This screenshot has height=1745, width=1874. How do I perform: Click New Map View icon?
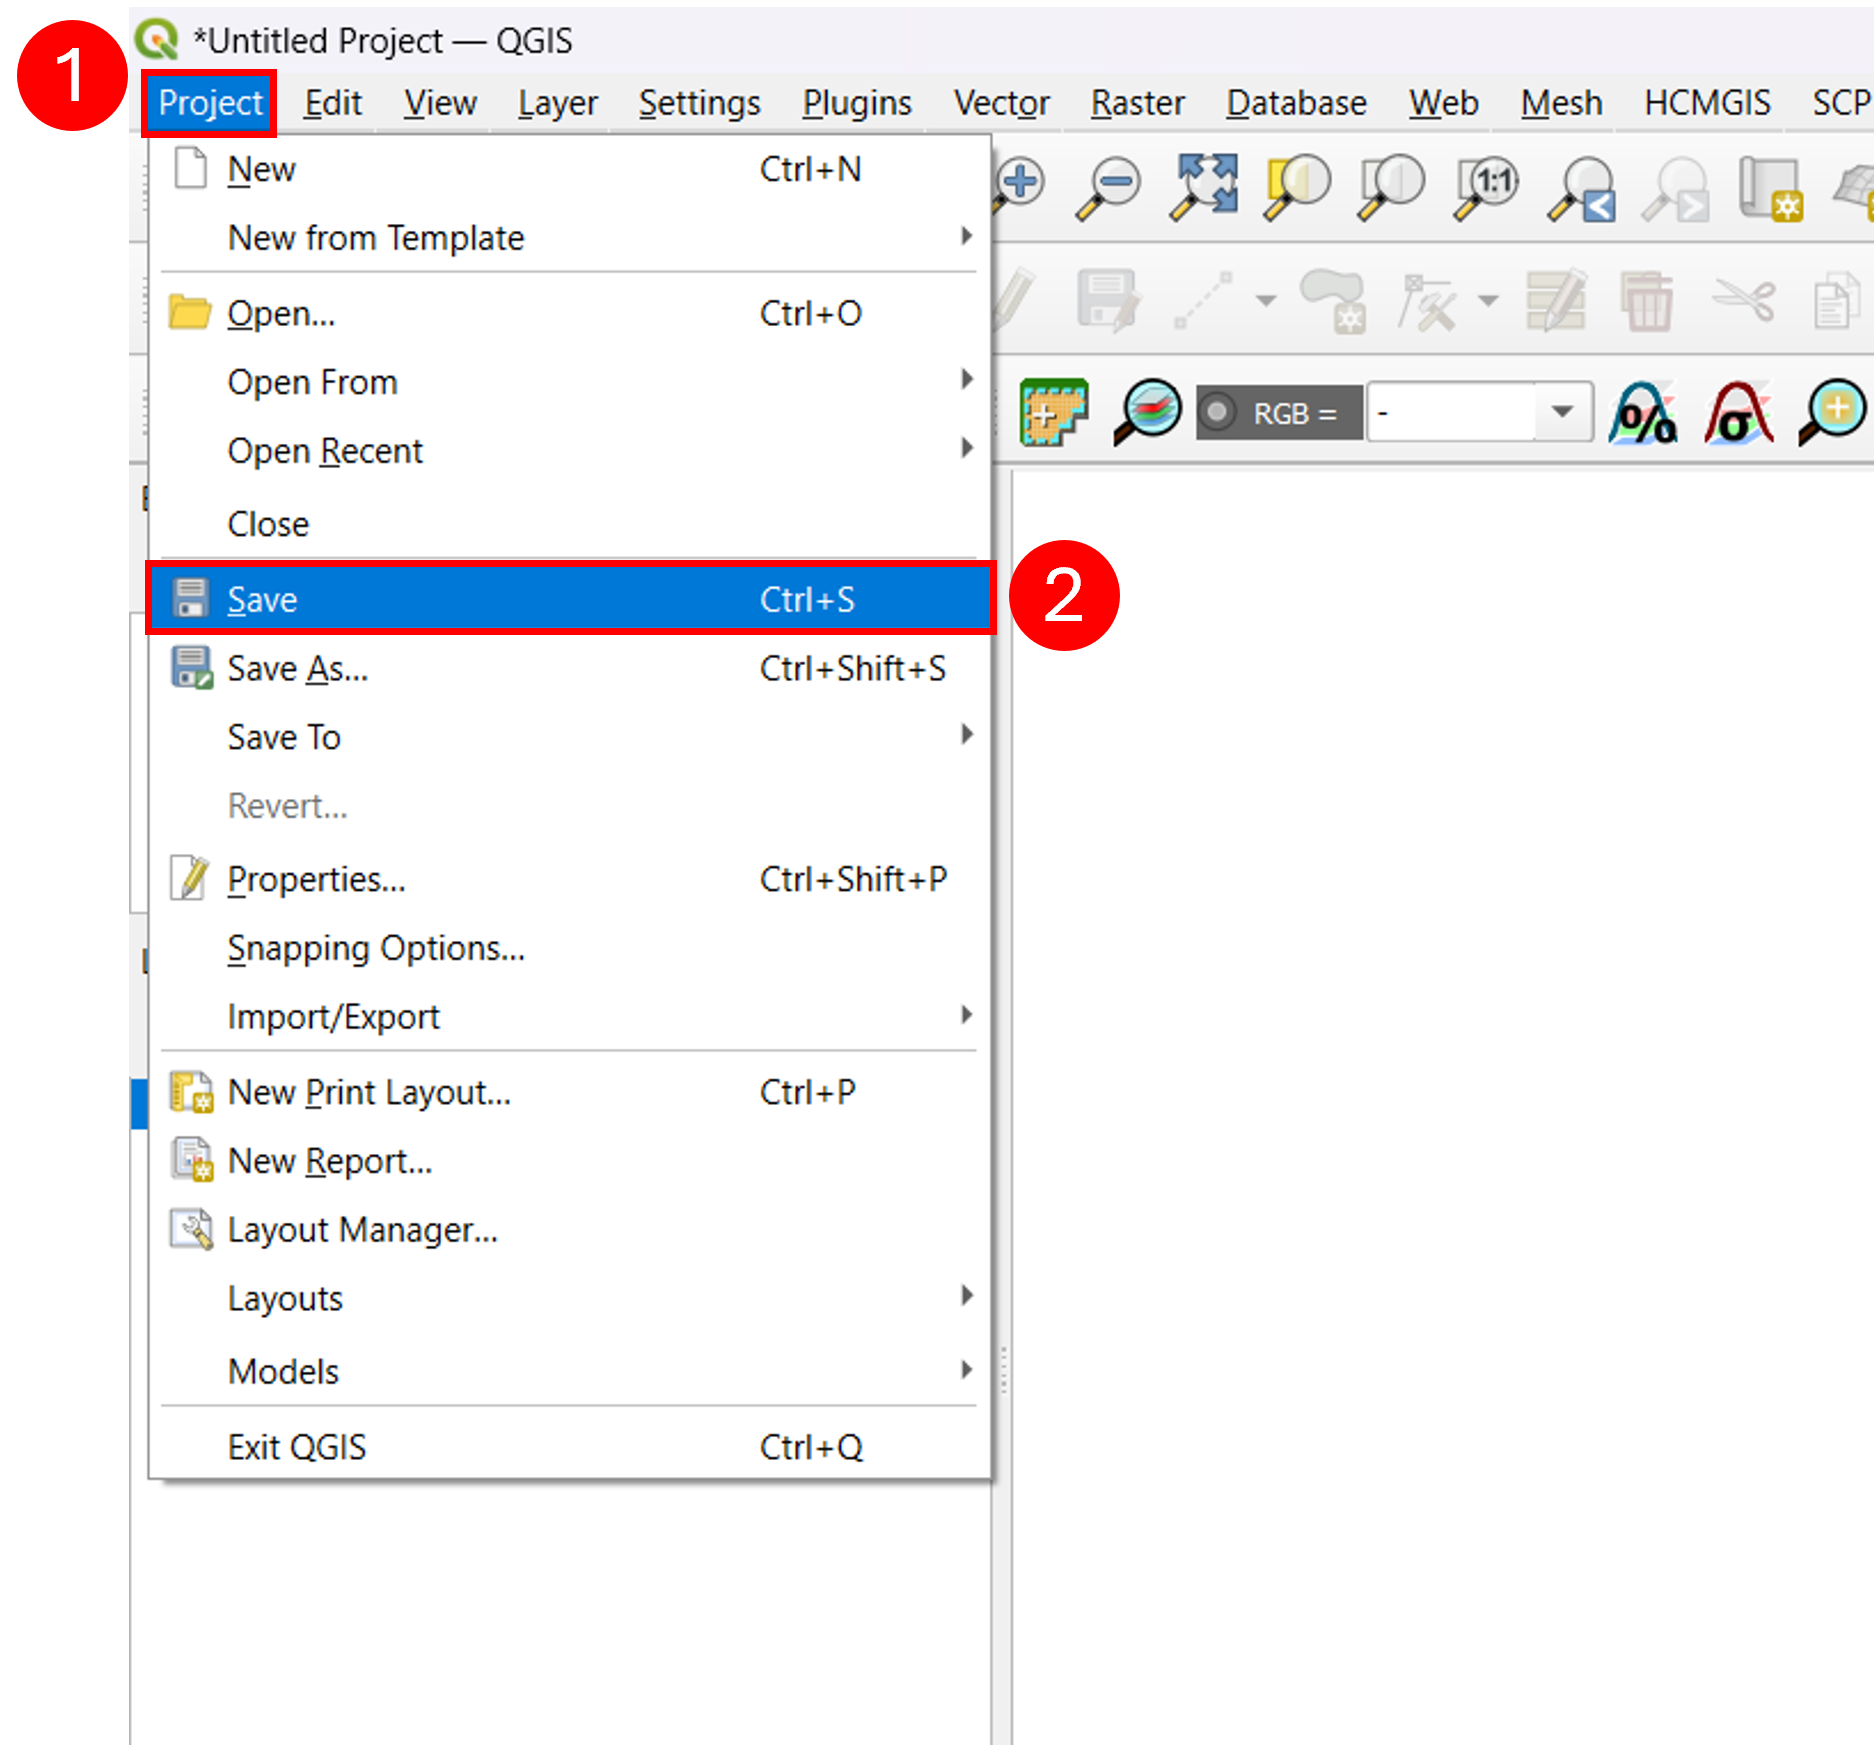(x=1770, y=188)
